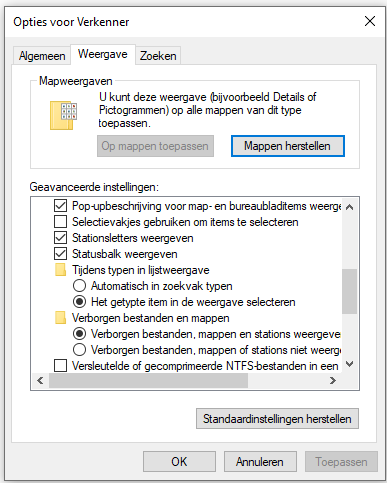Click the list's scroll up arrow
Screen dimensions: 387x483
tap(349, 207)
